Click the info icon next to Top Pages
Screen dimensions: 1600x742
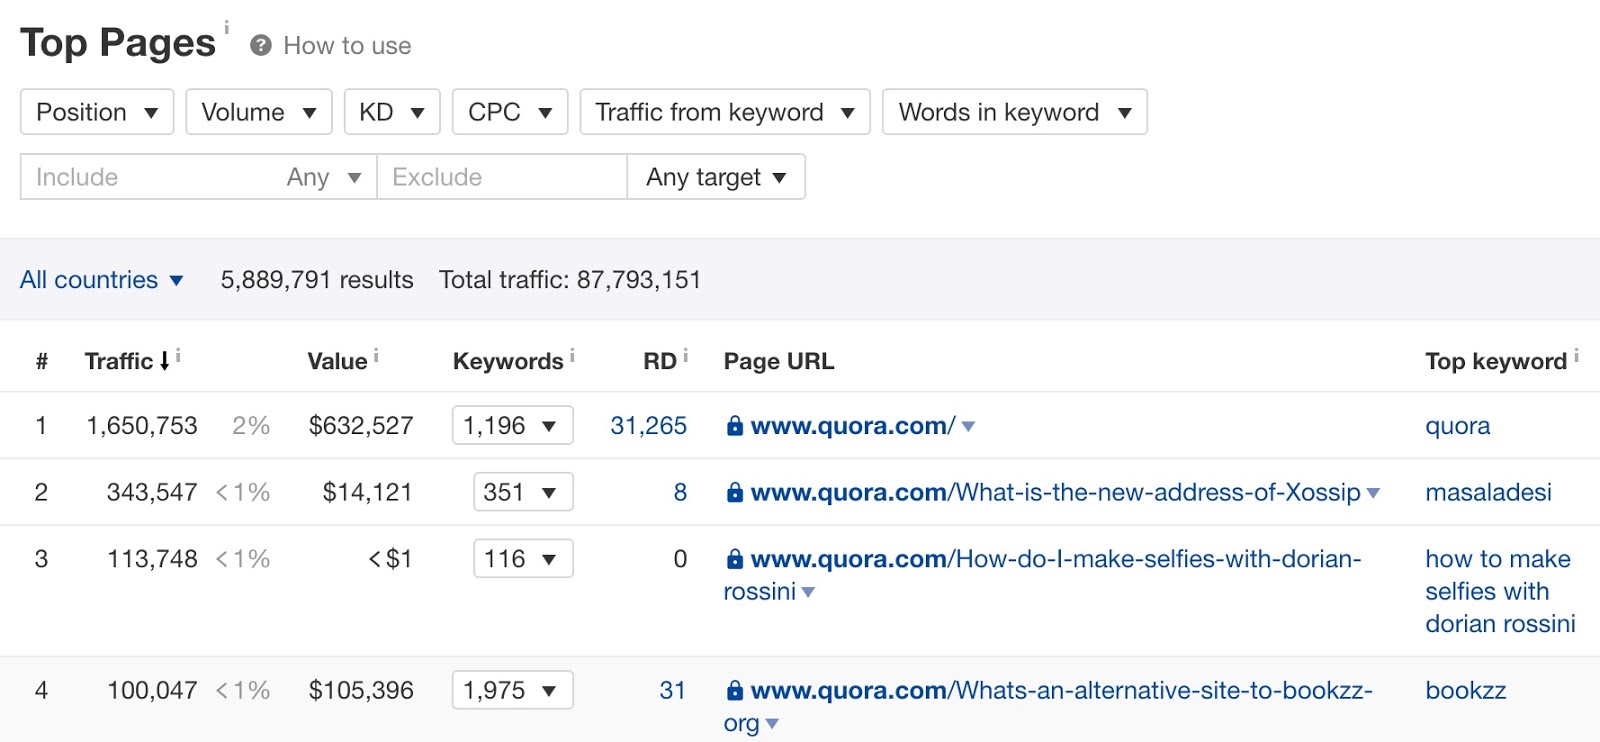[226, 27]
